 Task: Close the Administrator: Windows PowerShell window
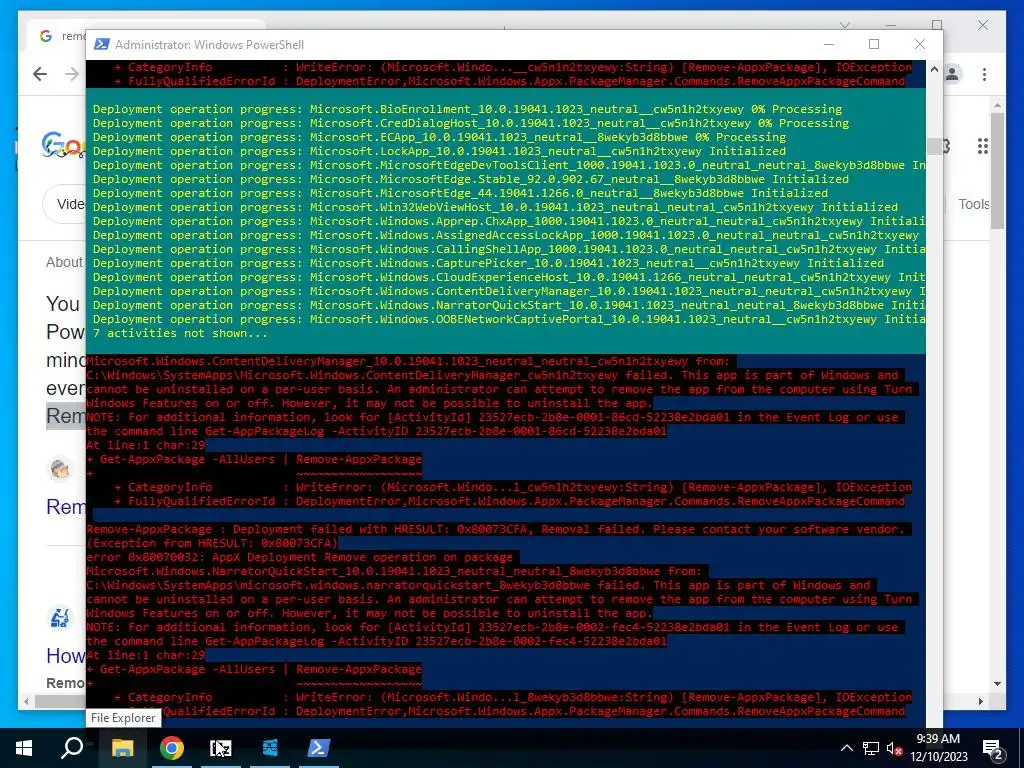click(920, 44)
